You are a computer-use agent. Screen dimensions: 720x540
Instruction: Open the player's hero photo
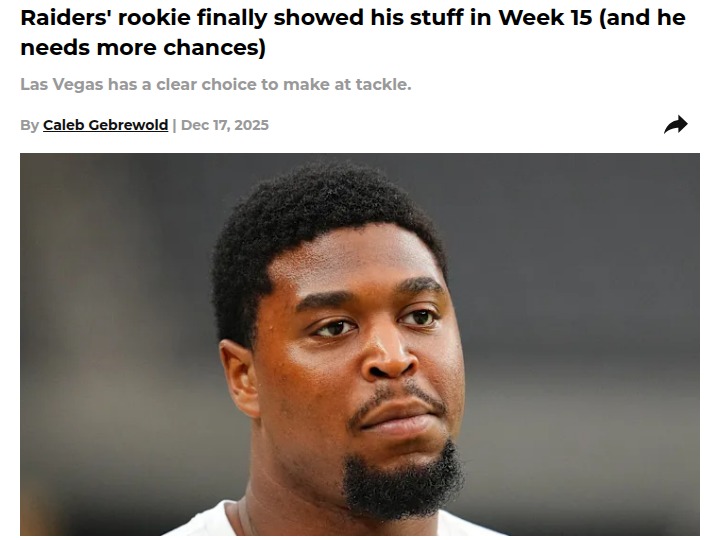pyautogui.click(x=360, y=344)
